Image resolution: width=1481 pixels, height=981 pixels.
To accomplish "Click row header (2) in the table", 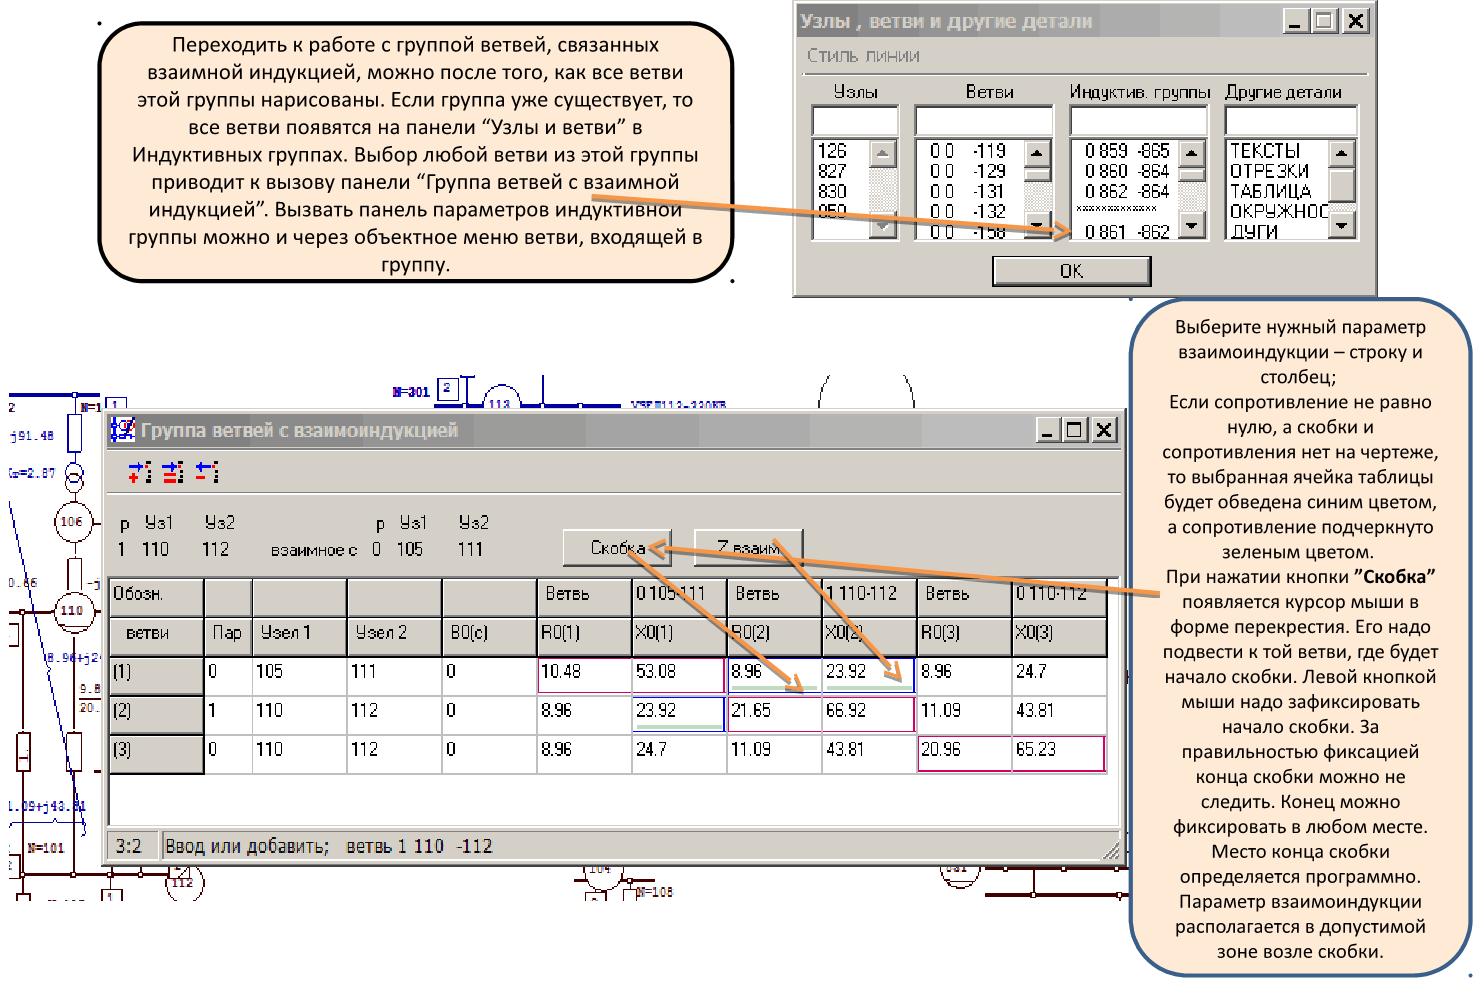I will (x=156, y=712).
